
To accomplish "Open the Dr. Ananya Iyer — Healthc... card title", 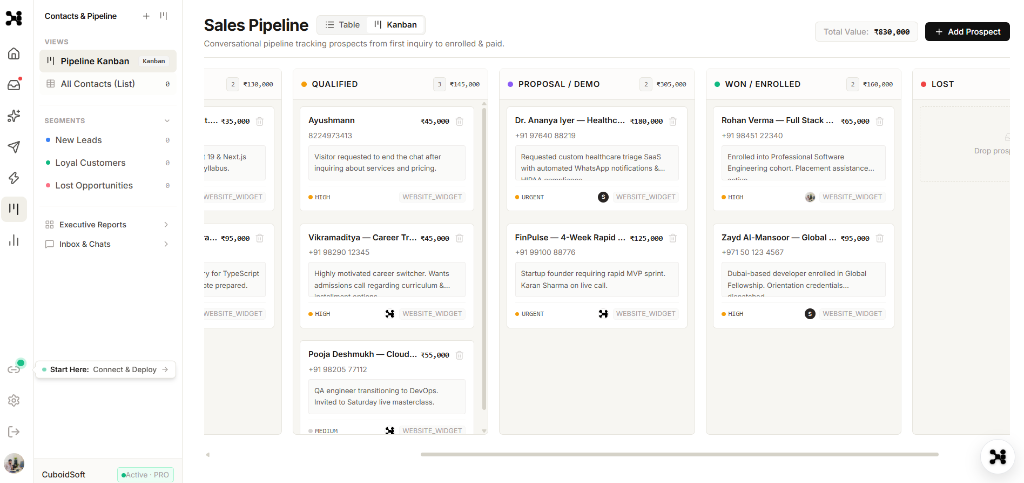I will (x=570, y=121).
